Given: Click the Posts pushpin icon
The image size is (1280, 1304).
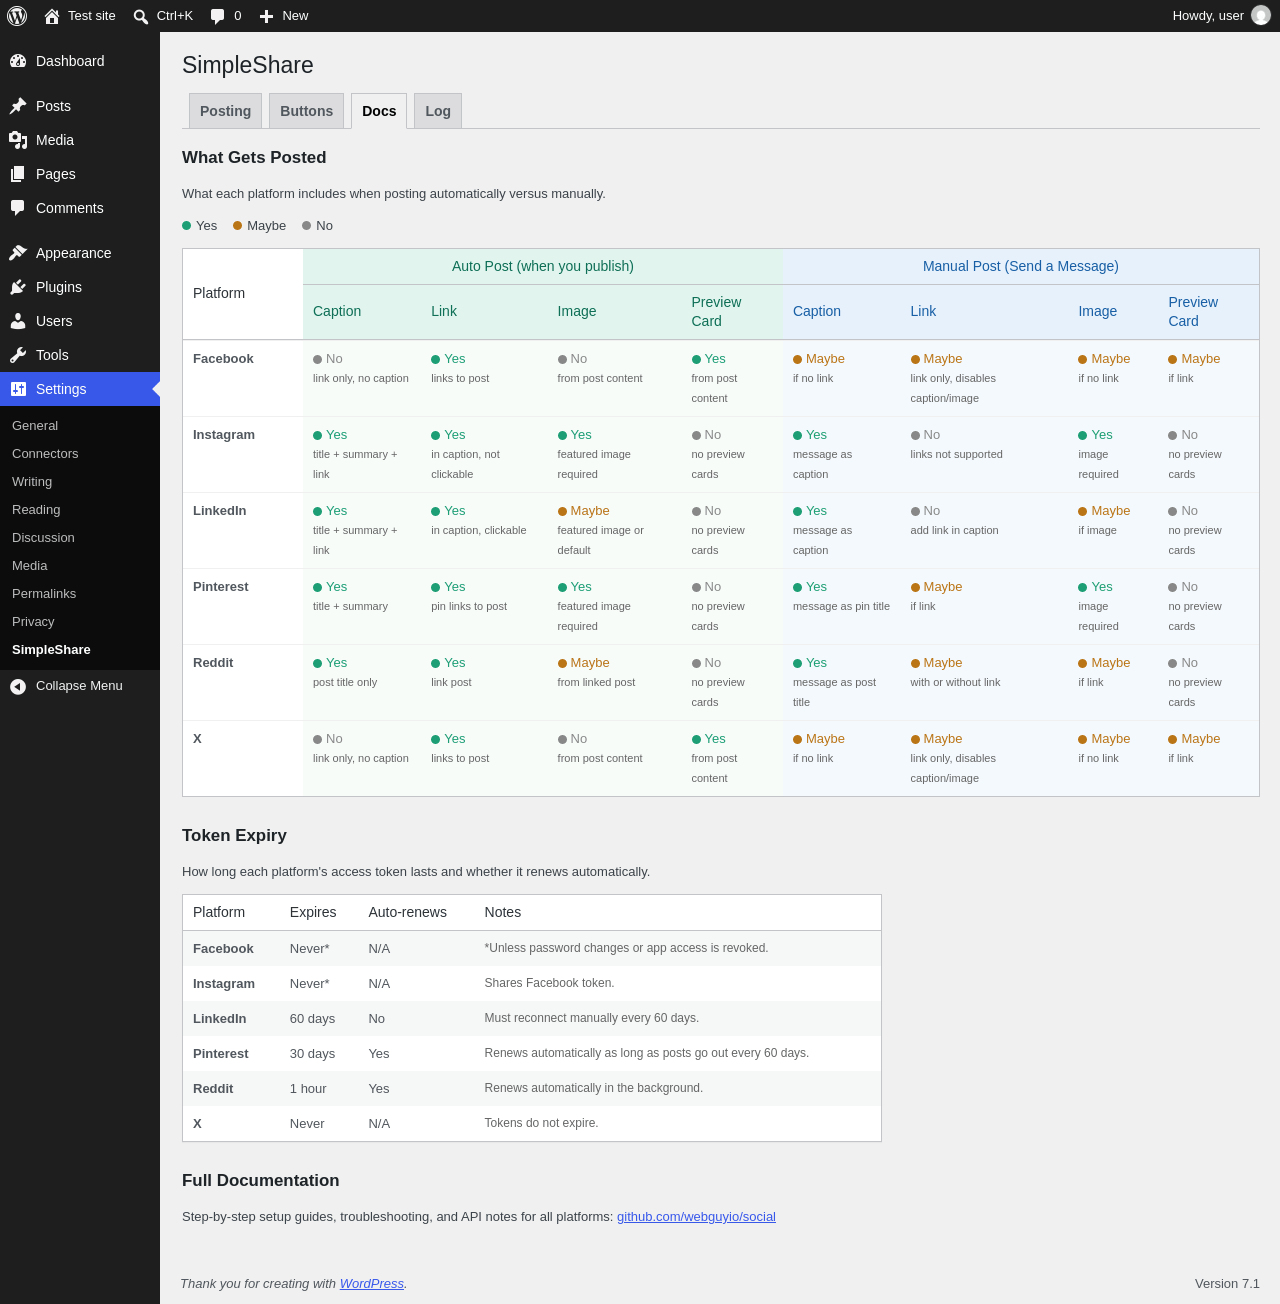Looking at the screenshot, I should pos(18,106).
